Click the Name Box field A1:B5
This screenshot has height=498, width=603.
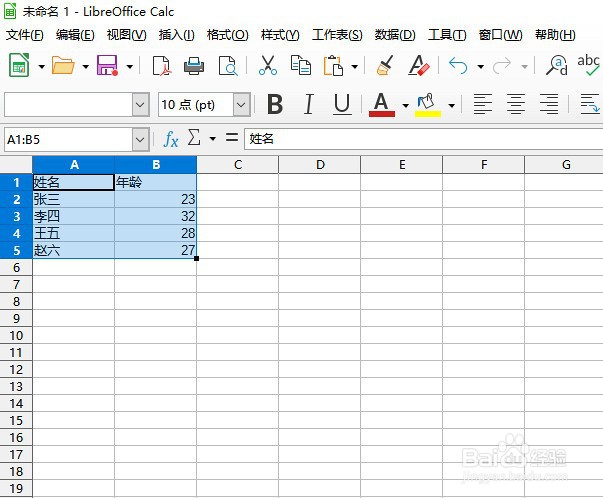coord(68,140)
